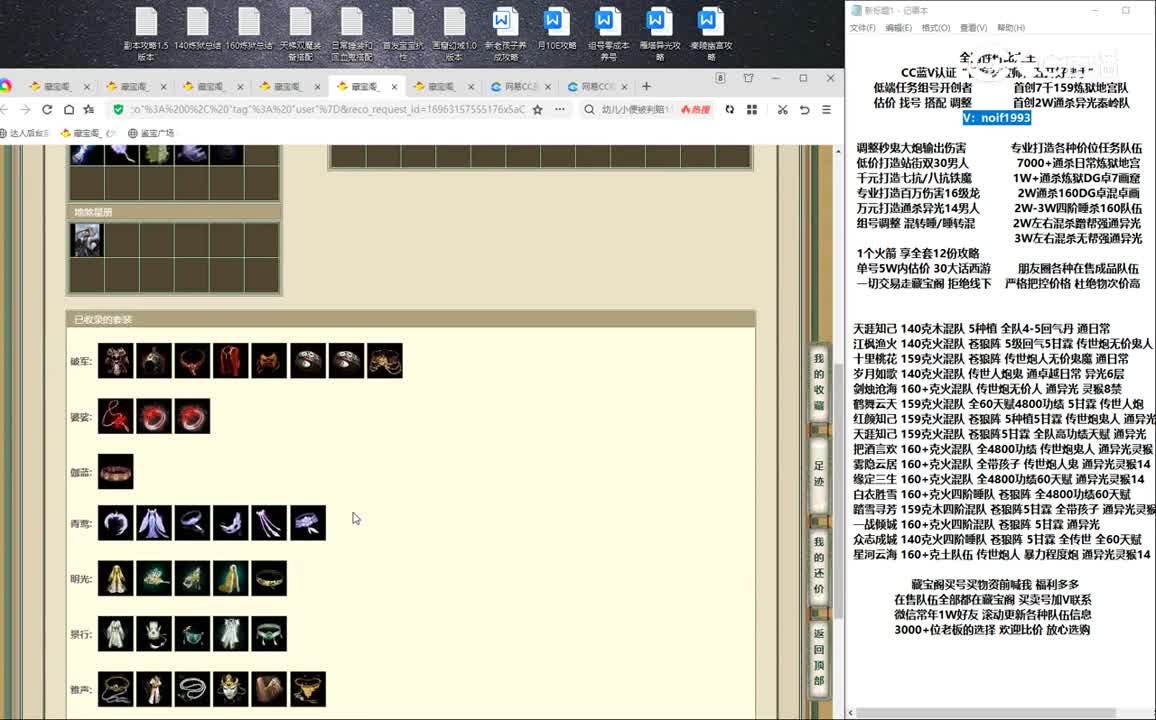
Task: Click the first armor item in 破军 row
Action: click(x=116, y=361)
